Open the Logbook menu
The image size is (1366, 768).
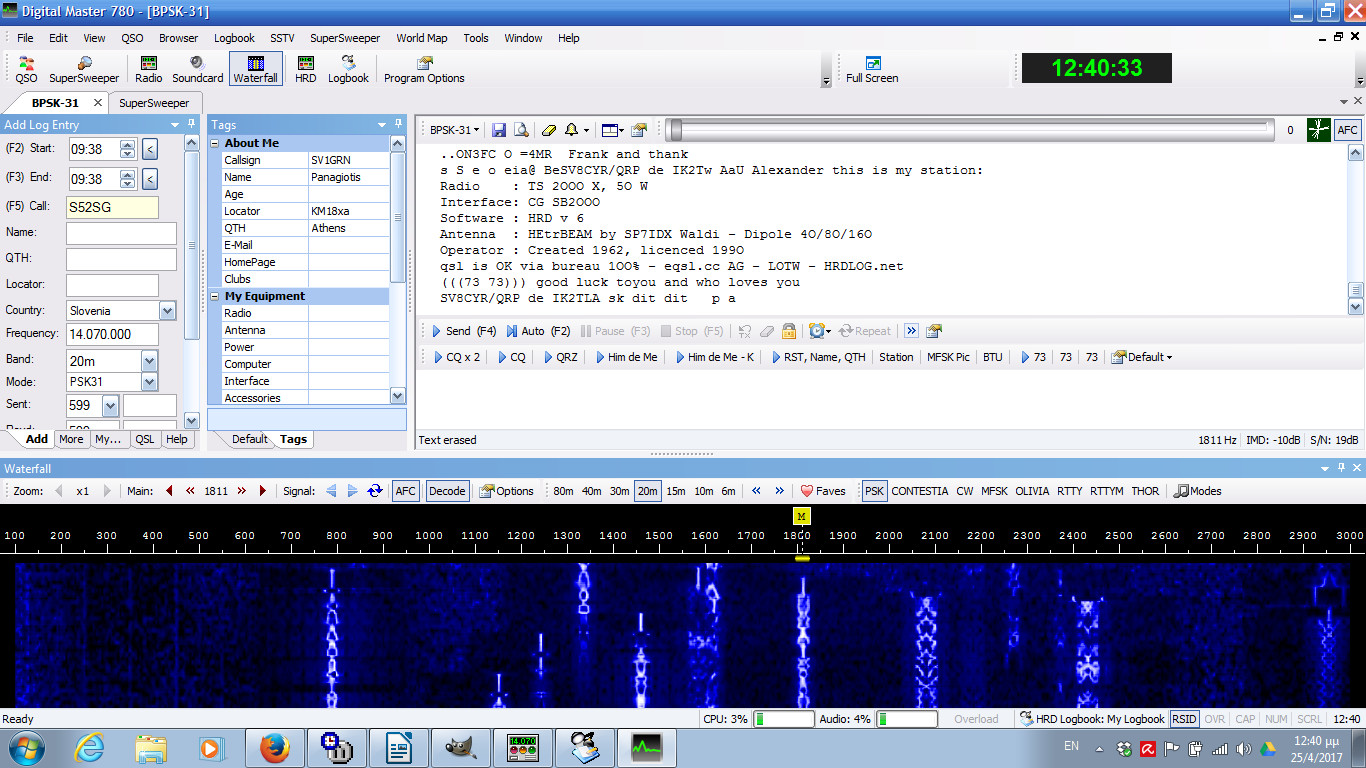pos(234,38)
